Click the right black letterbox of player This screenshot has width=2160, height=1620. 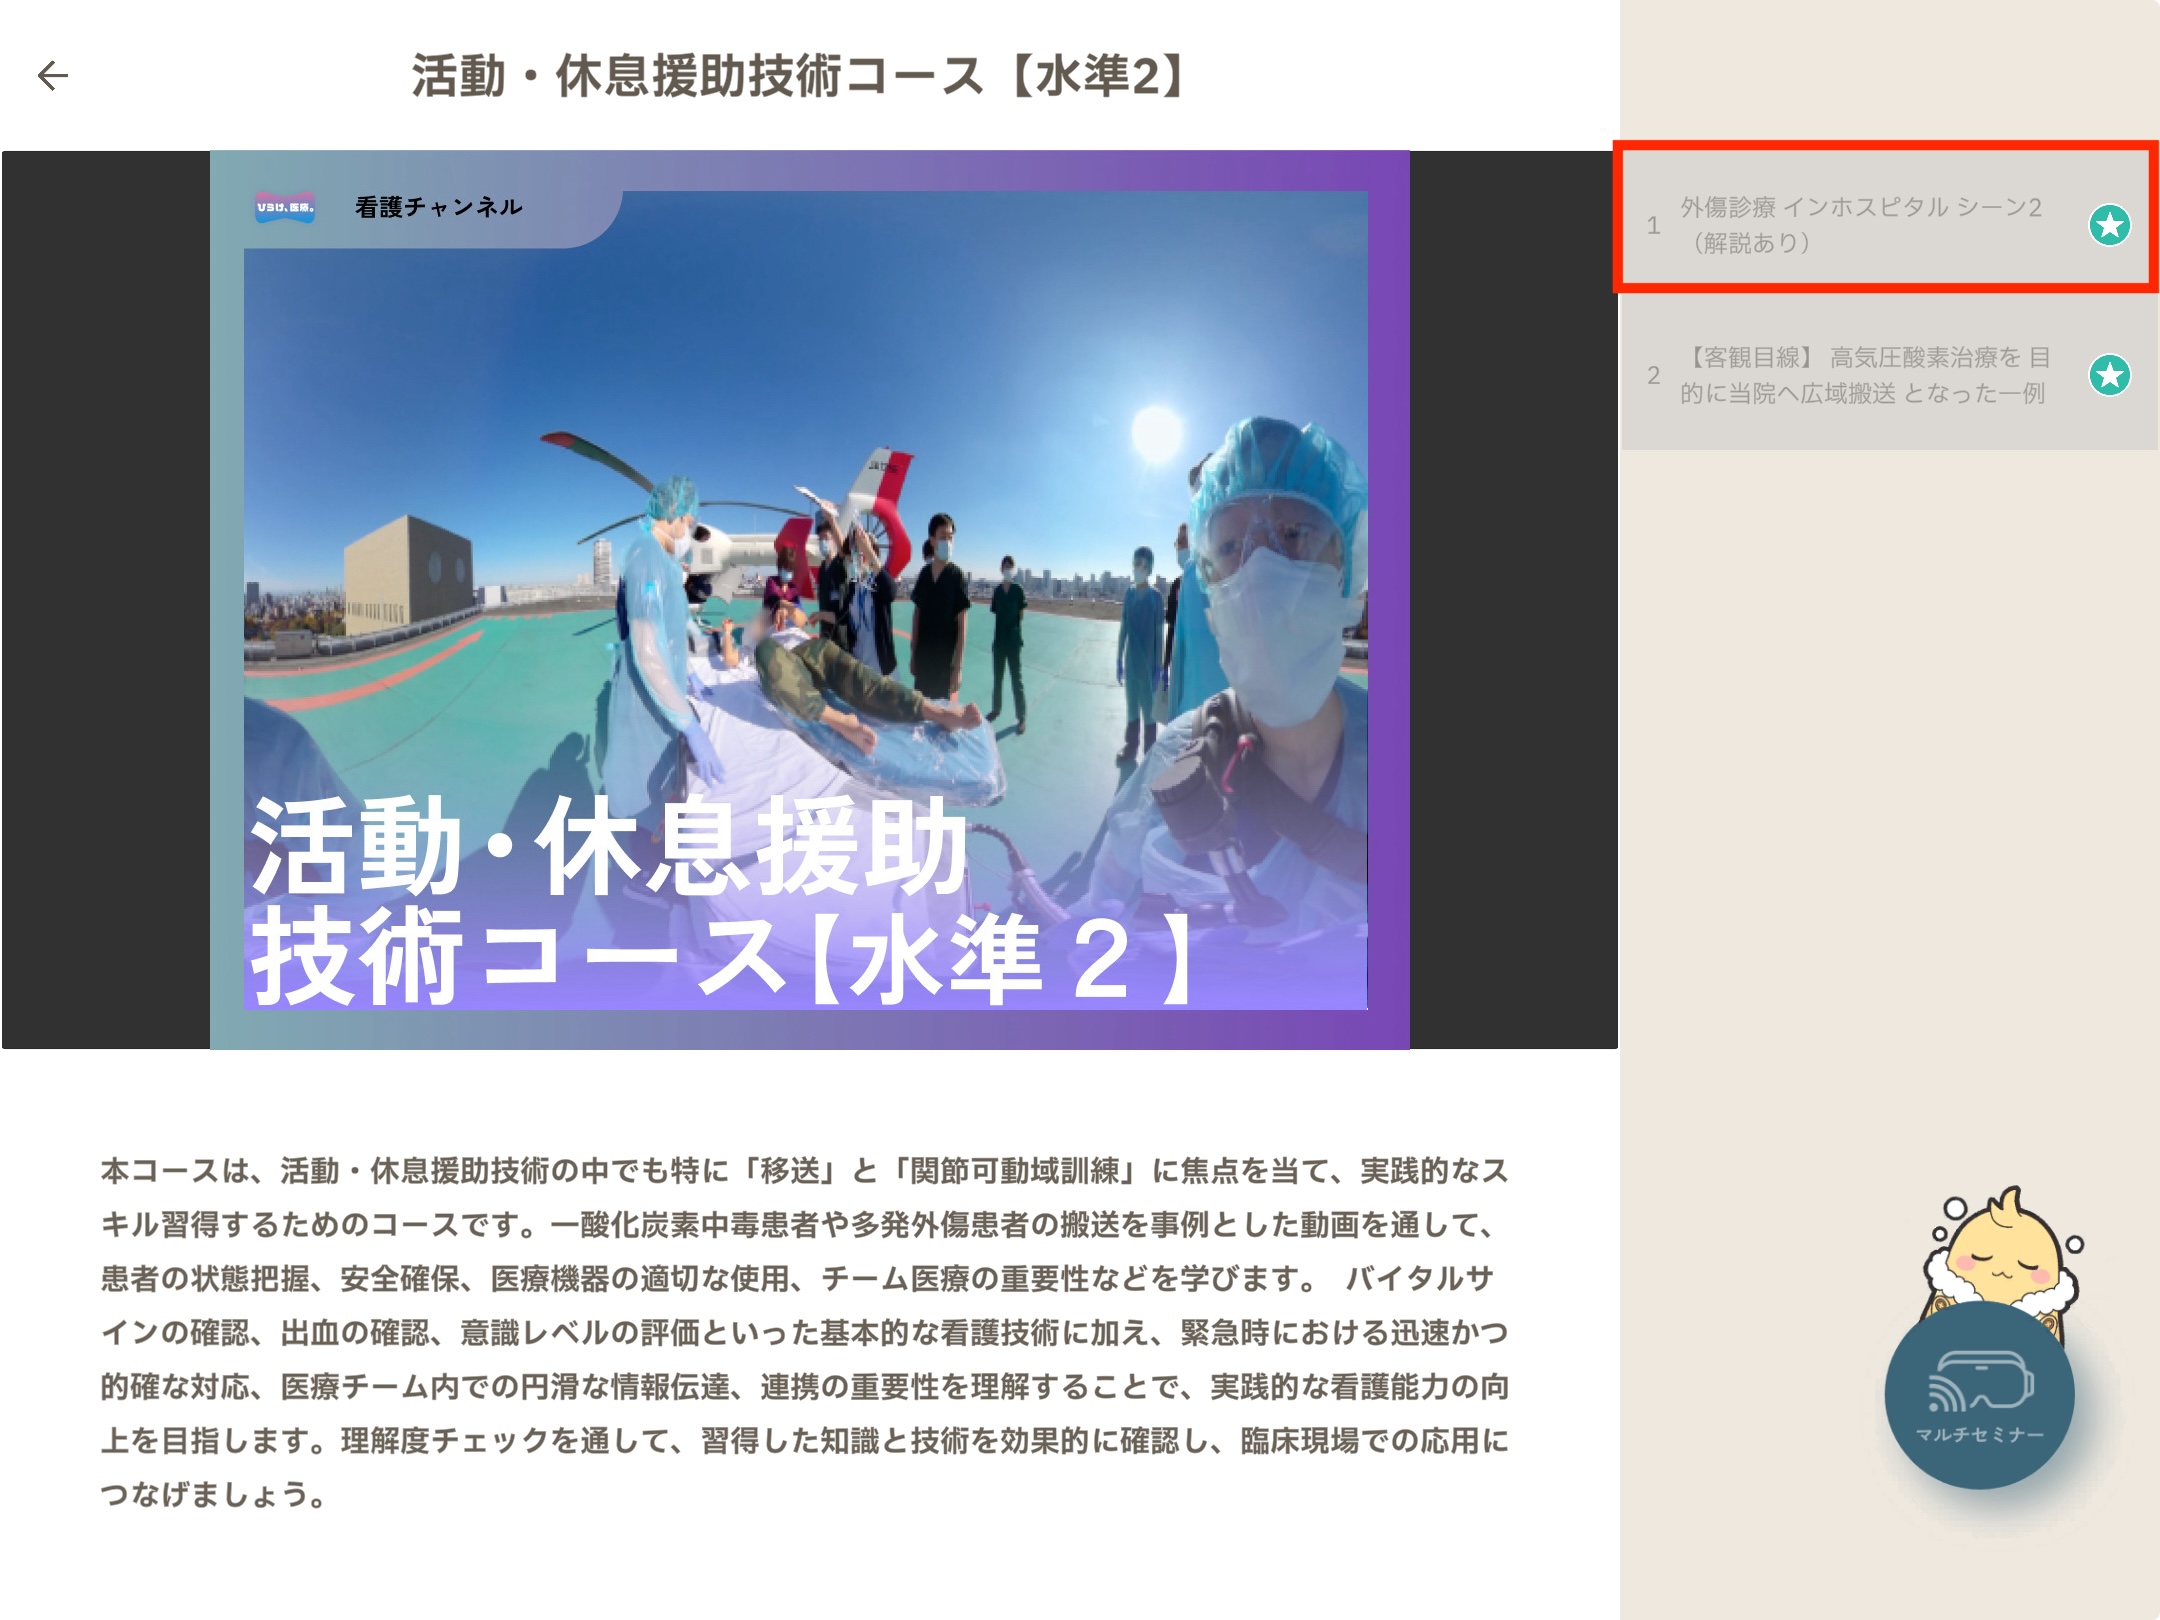[1512, 600]
